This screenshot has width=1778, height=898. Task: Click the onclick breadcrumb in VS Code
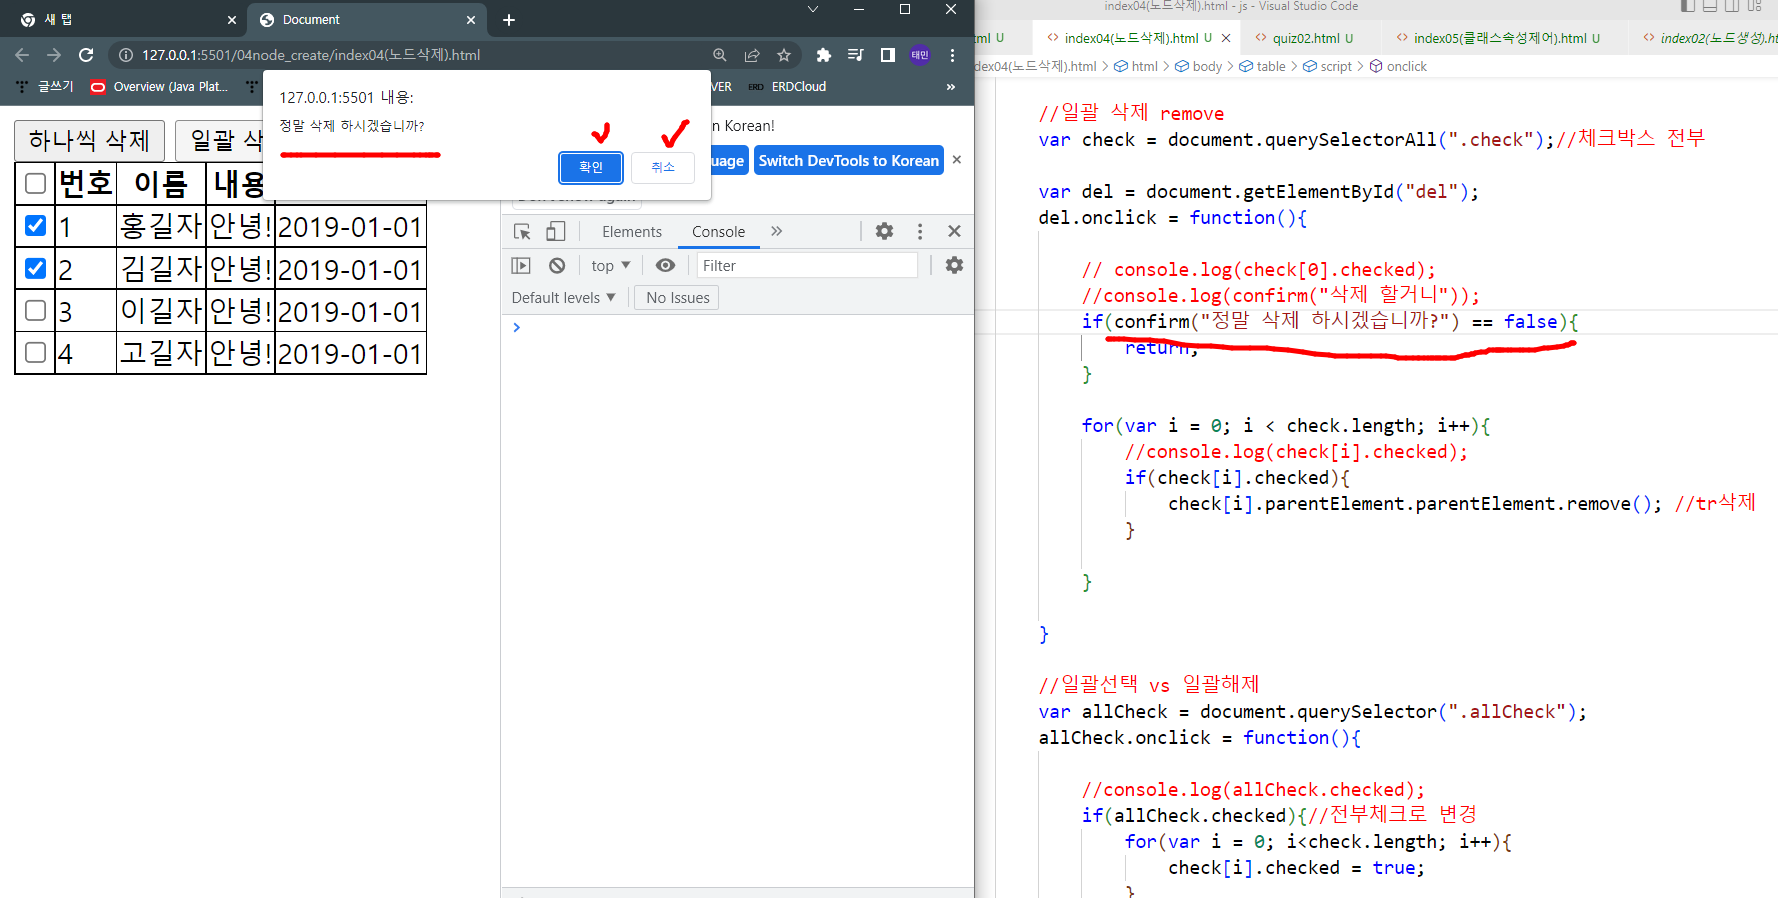coord(1398,66)
